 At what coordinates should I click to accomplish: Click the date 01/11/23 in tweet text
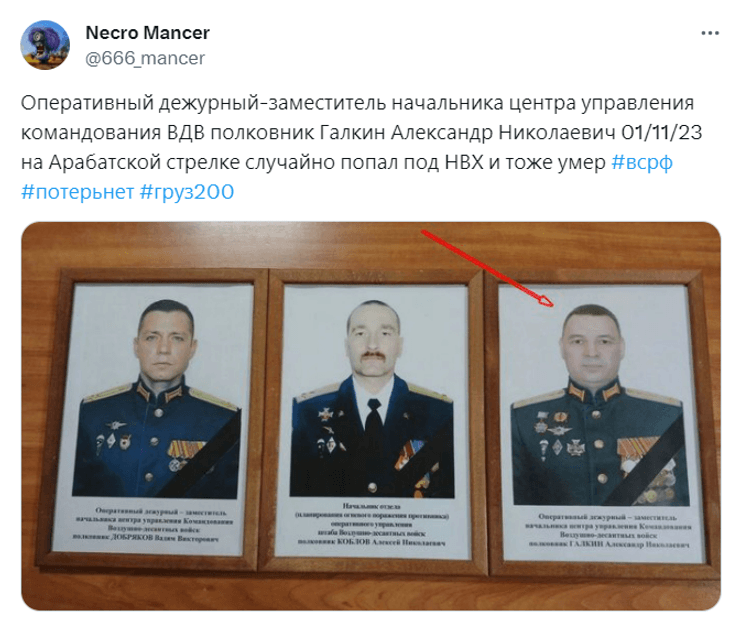coord(662,133)
